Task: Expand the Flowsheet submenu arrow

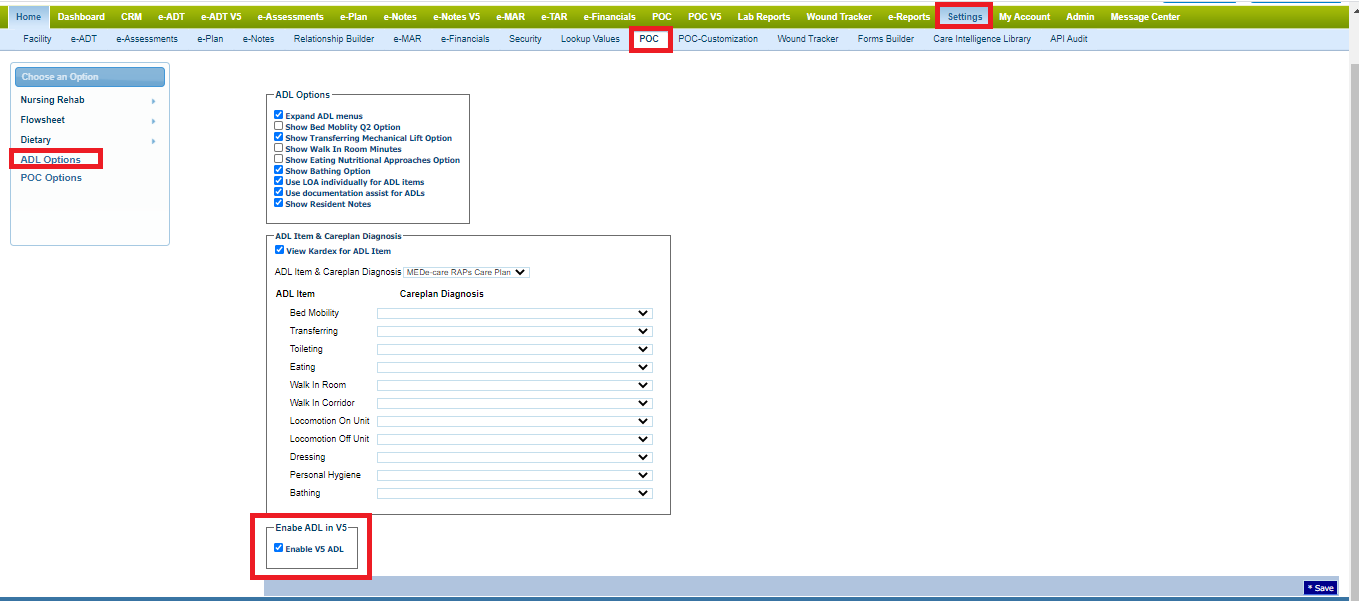Action: pos(153,121)
